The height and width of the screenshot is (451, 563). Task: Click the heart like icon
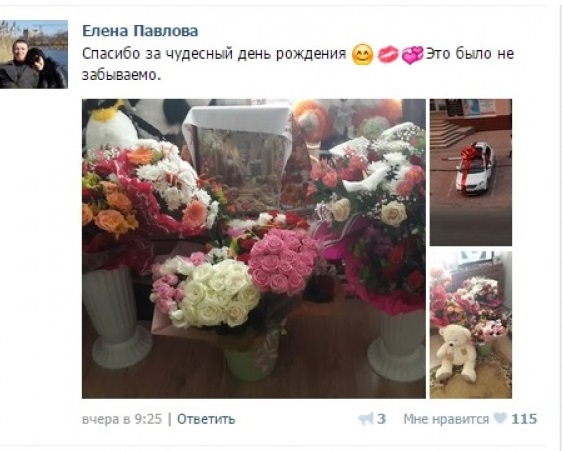point(500,418)
